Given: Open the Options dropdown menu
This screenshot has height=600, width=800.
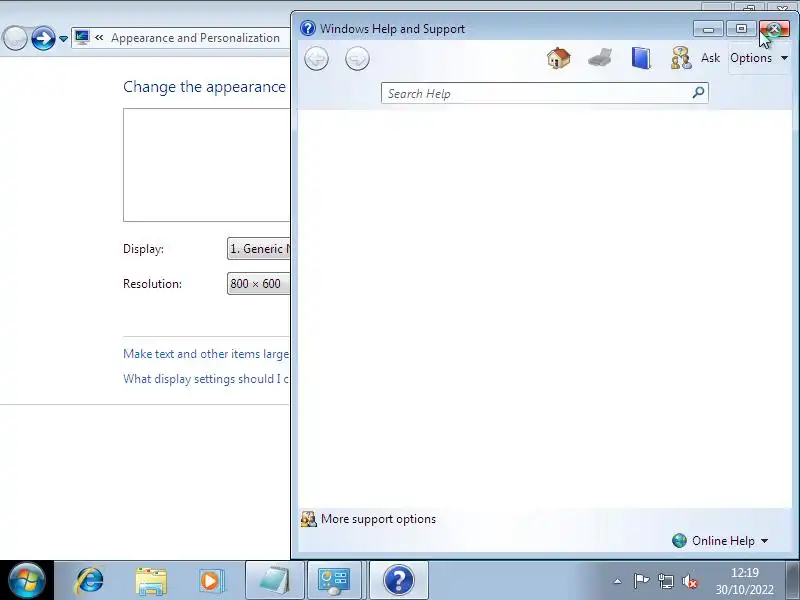Looking at the screenshot, I should click(759, 58).
